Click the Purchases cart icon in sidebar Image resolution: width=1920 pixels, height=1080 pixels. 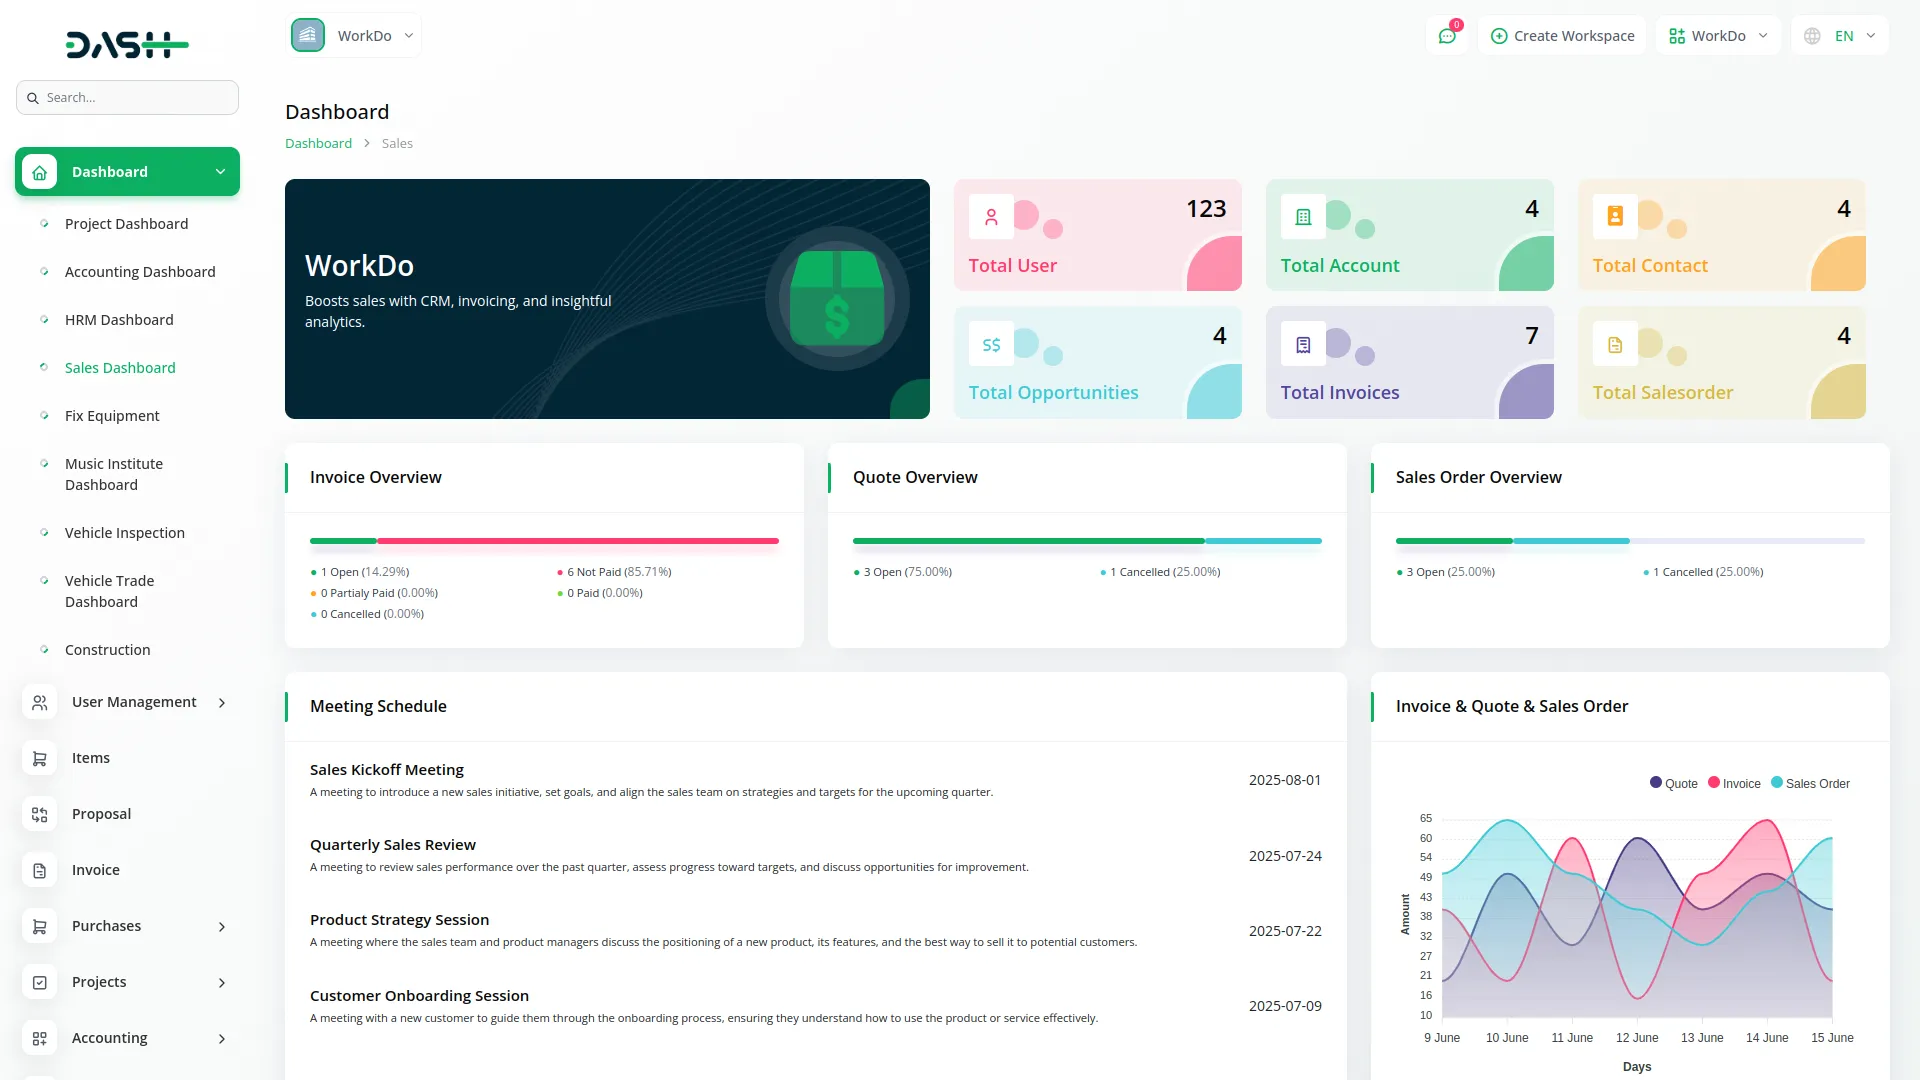(x=39, y=926)
